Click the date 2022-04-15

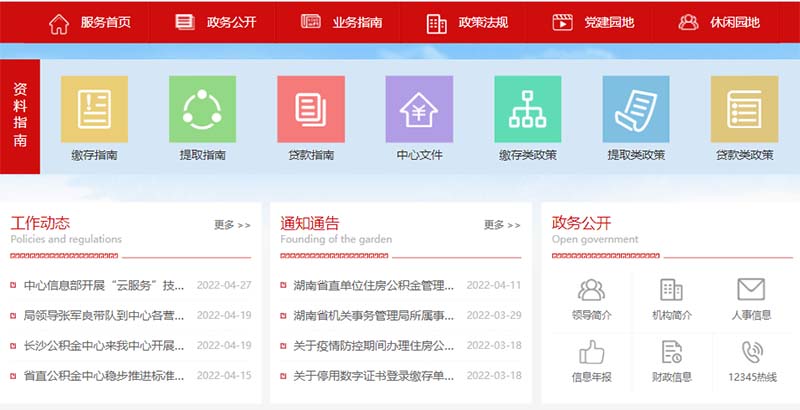click(x=224, y=376)
